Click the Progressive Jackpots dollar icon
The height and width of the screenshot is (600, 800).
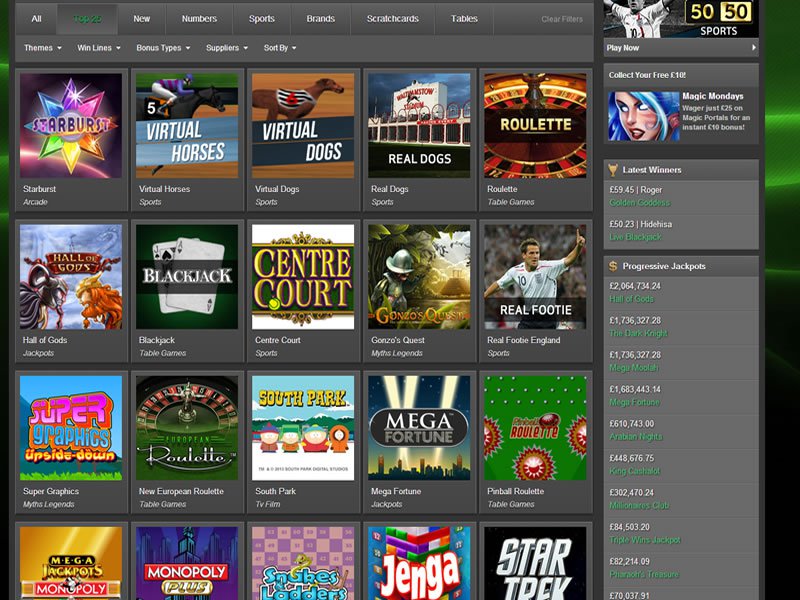(x=613, y=266)
